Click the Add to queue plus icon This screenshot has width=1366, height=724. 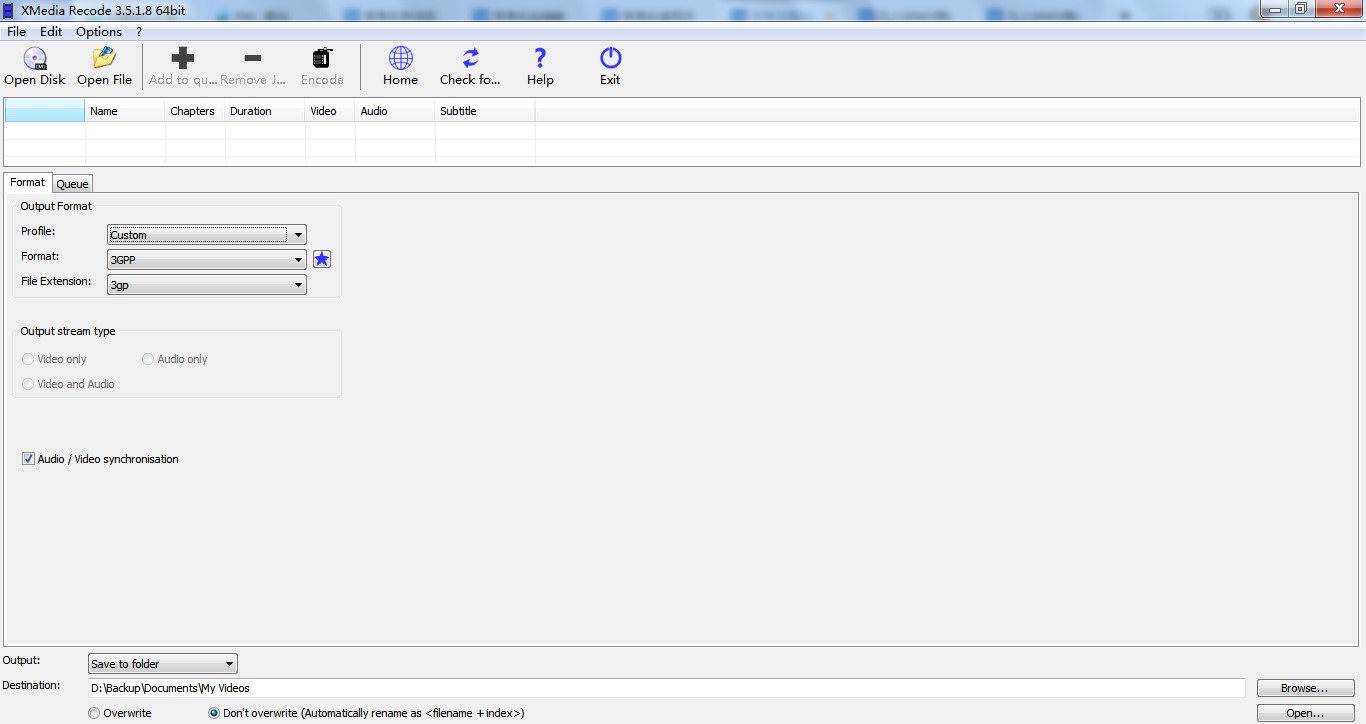[183, 58]
